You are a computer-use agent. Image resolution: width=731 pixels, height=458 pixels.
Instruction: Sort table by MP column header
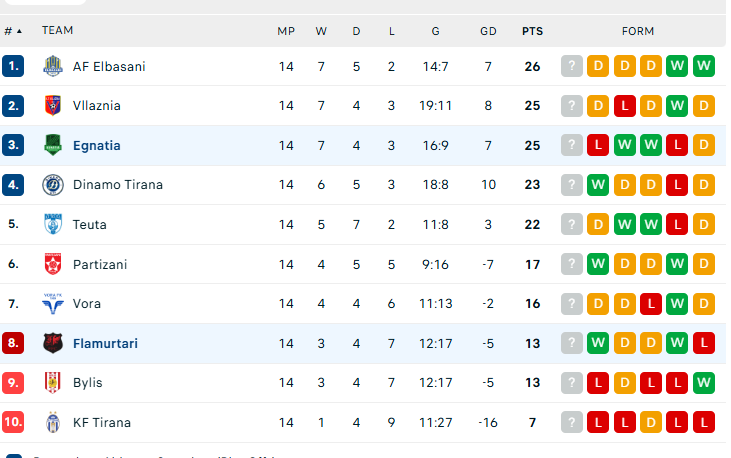click(286, 31)
